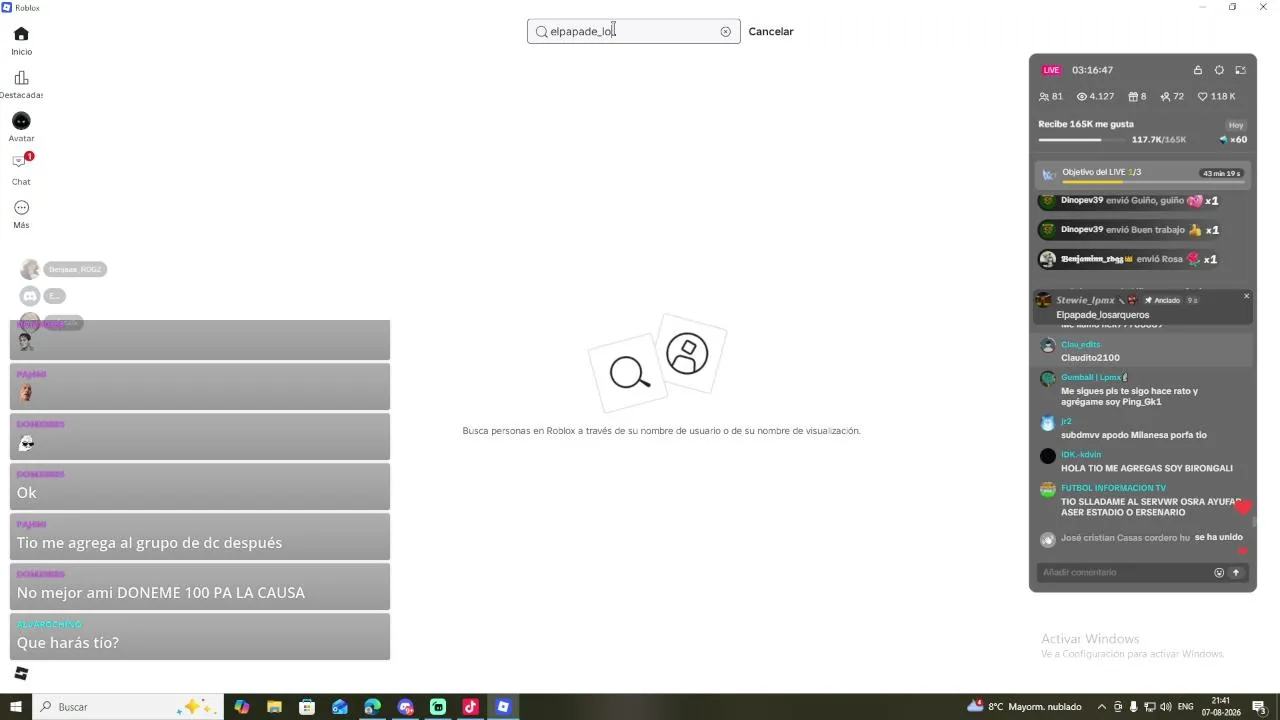Close the pinned Stewie_lpmx comment
Image resolution: width=1280 pixels, height=720 pixels.
[x=1246, y=296]
